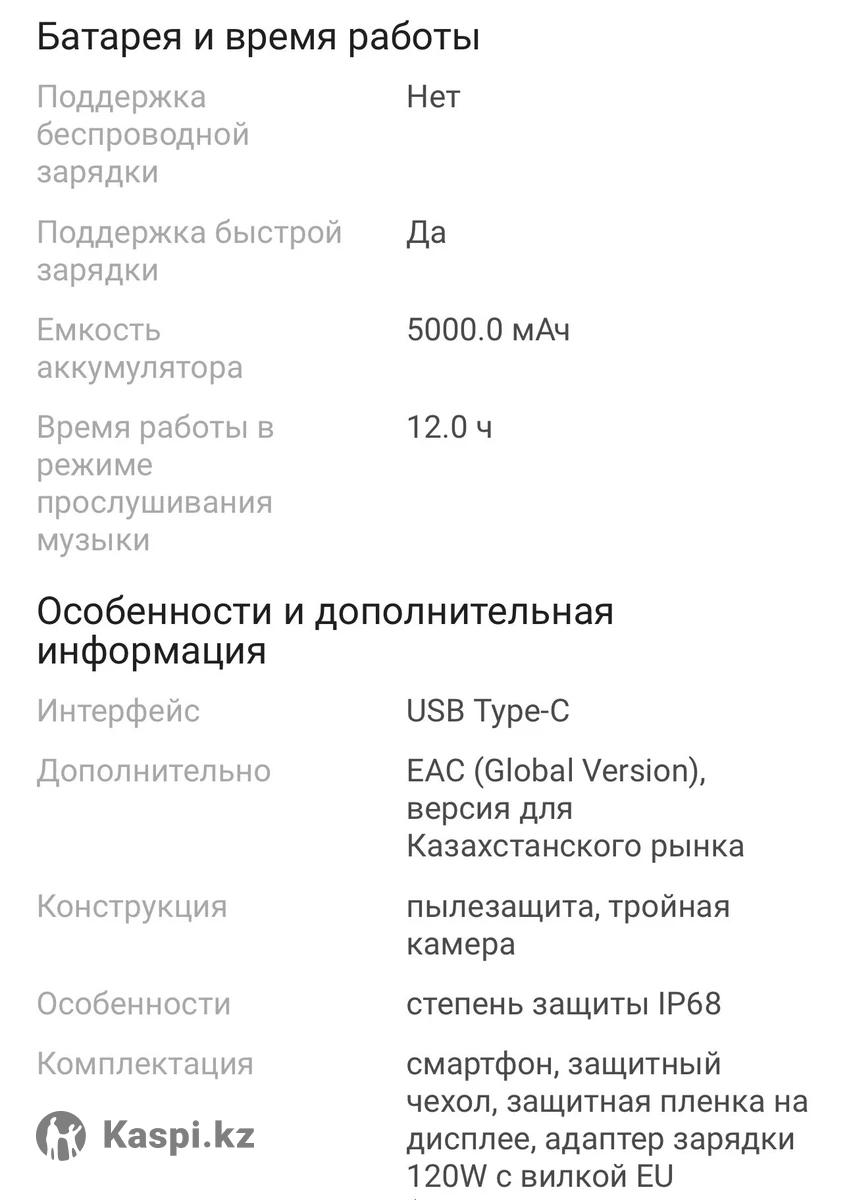849x1200 pixels.
Task: Tap the 'Емкость аккумулятора' label
Action: coord(139,348)
